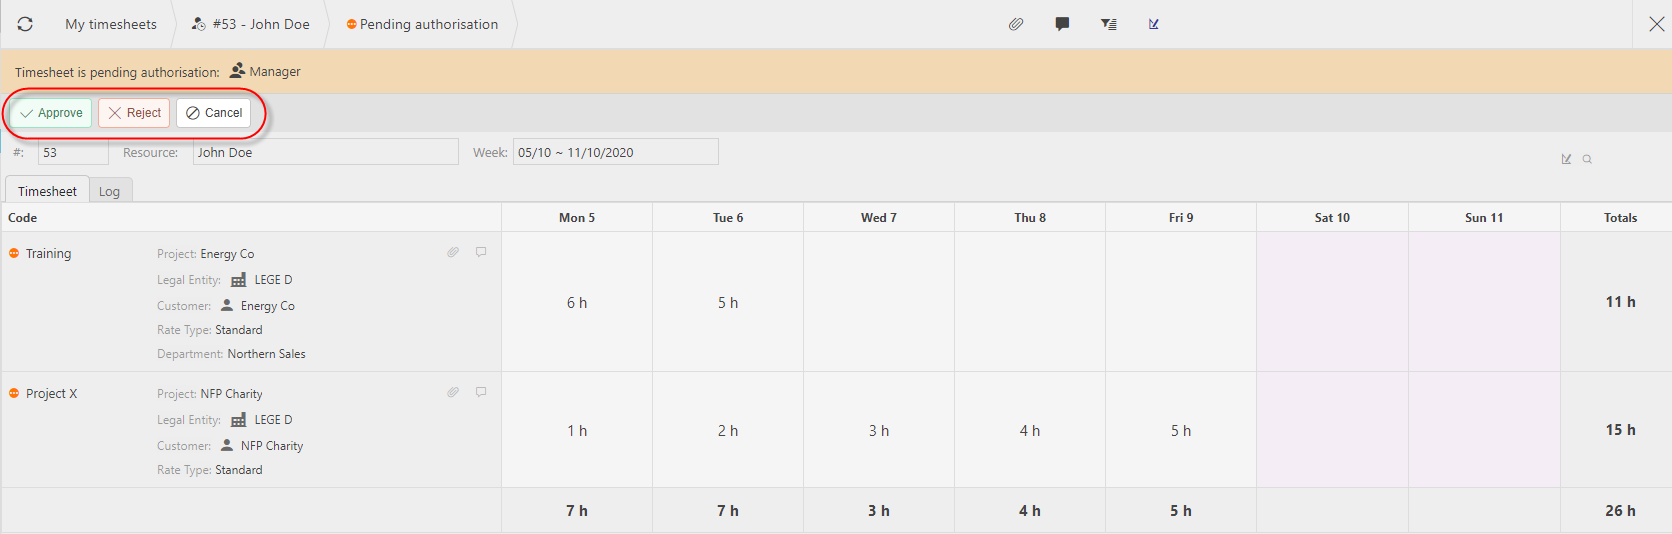This screenshot has width=1672, height=534.
Task: Select Monday 6 h cell for Training
Action: (577, 303)
